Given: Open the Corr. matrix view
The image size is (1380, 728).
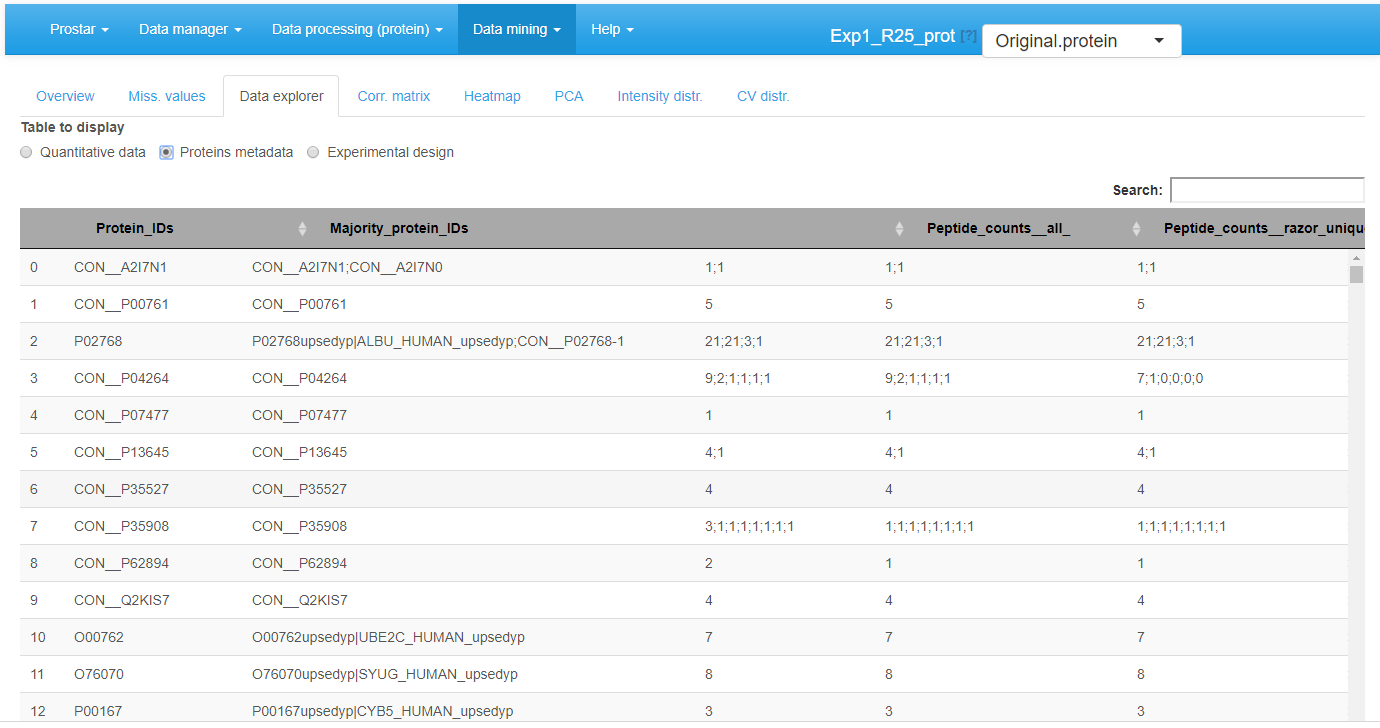Looking at the screenshot, I should point(393,95).
